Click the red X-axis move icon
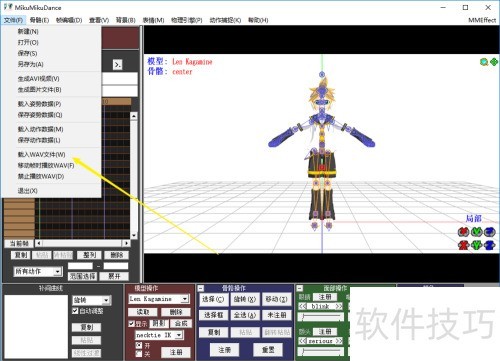Screen dimensions: 500x361 [463, 245]
